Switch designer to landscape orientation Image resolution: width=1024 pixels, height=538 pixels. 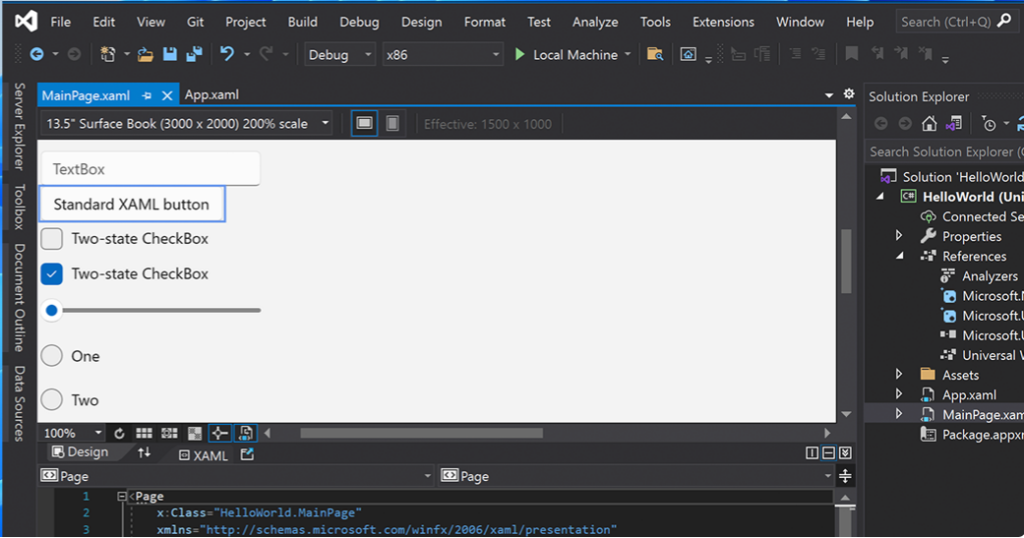tap(365, 123)
